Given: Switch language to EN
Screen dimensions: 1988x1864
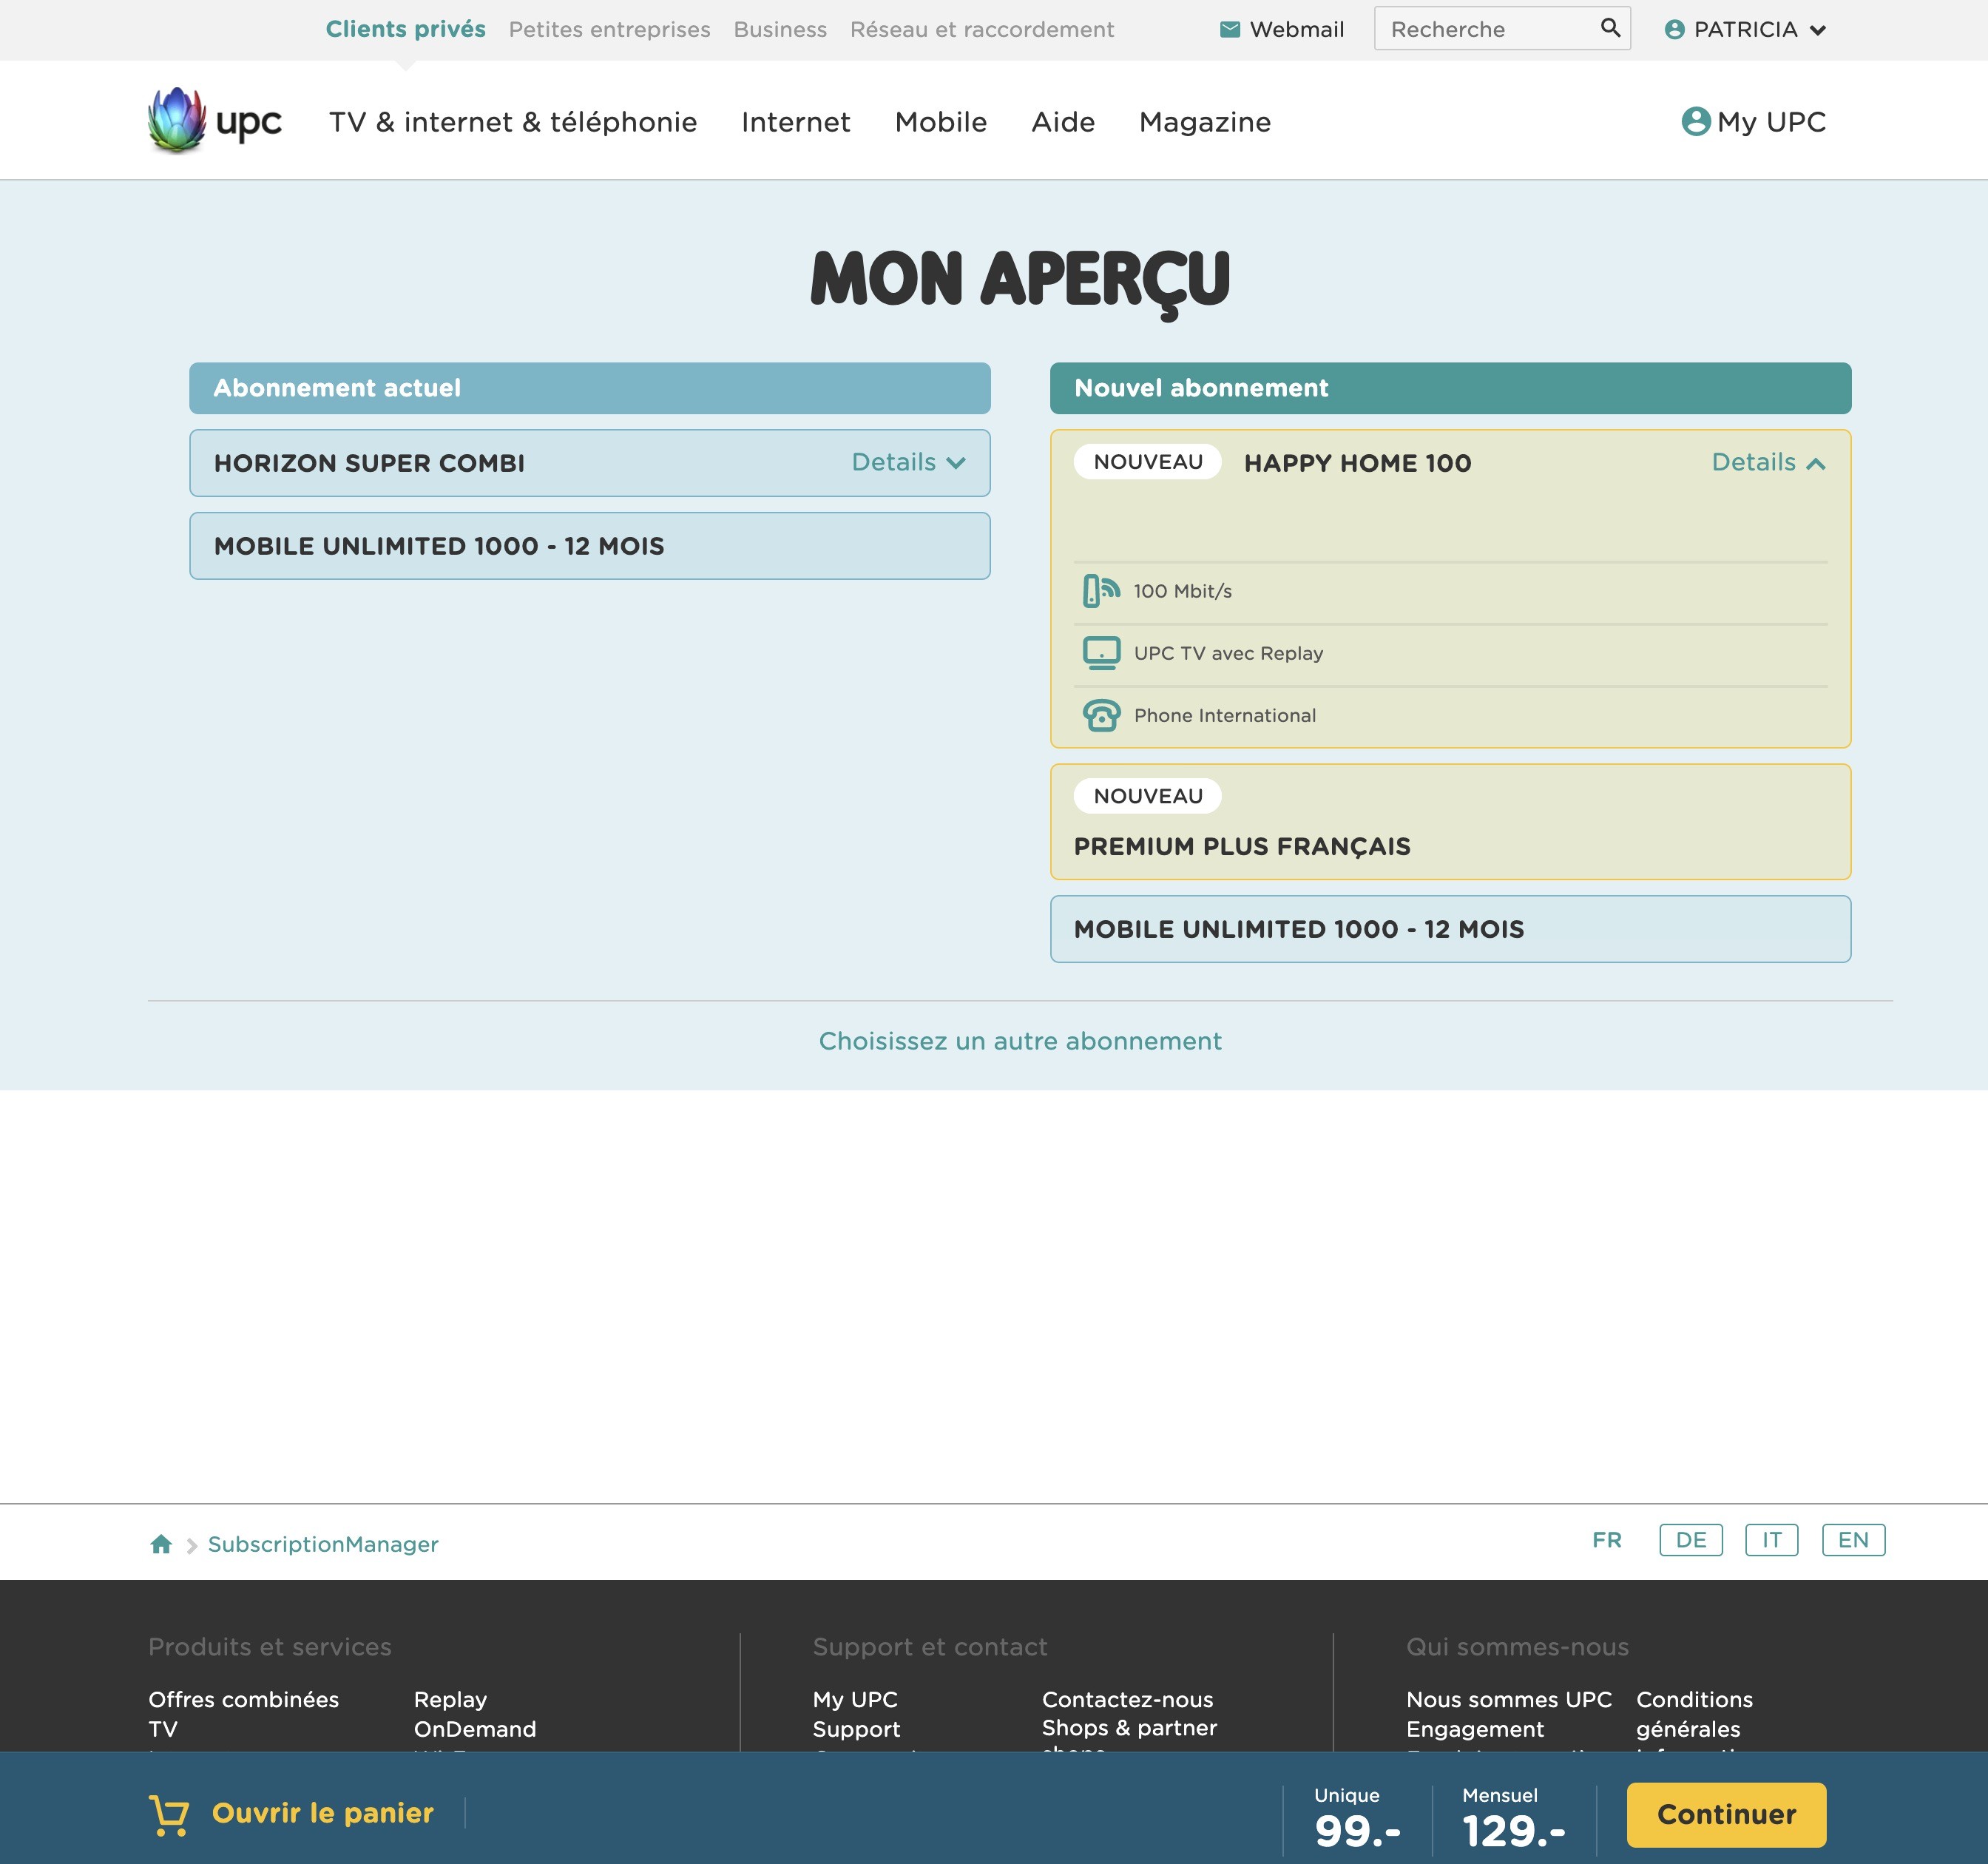Looking at the screenshot, I should click(1852, 1540).
